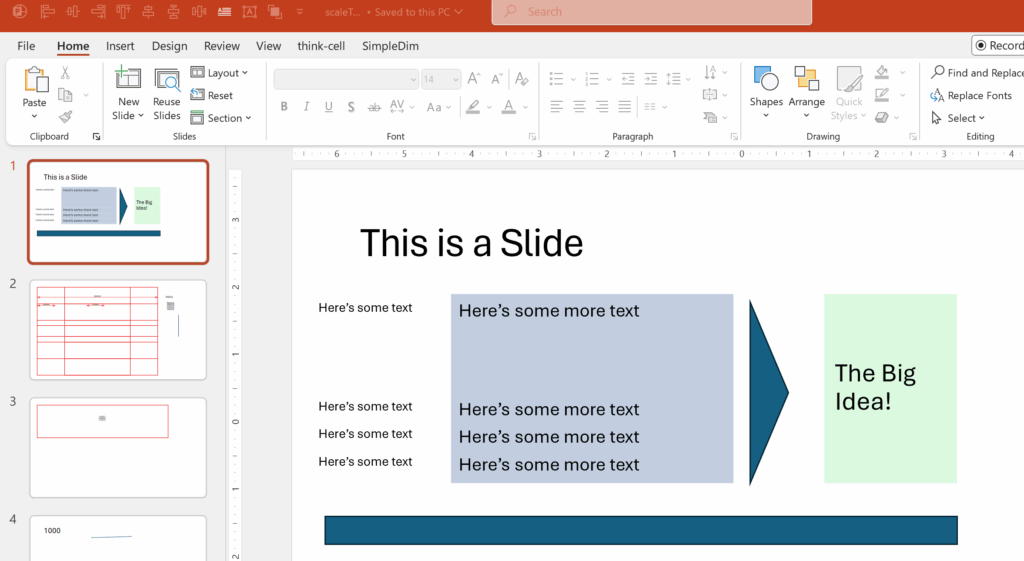Click Increase Font Size
Screen dimensions: 1024x561
[x=475, y=79]
